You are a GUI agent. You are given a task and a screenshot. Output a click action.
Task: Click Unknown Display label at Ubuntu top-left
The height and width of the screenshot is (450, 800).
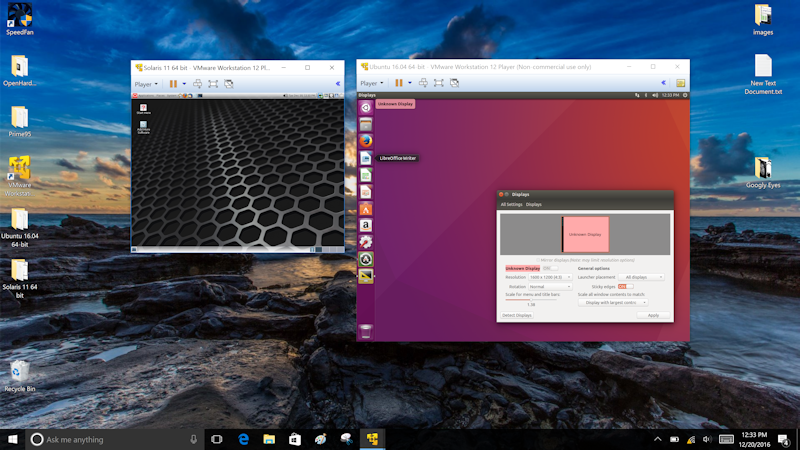tap(395, 104)
